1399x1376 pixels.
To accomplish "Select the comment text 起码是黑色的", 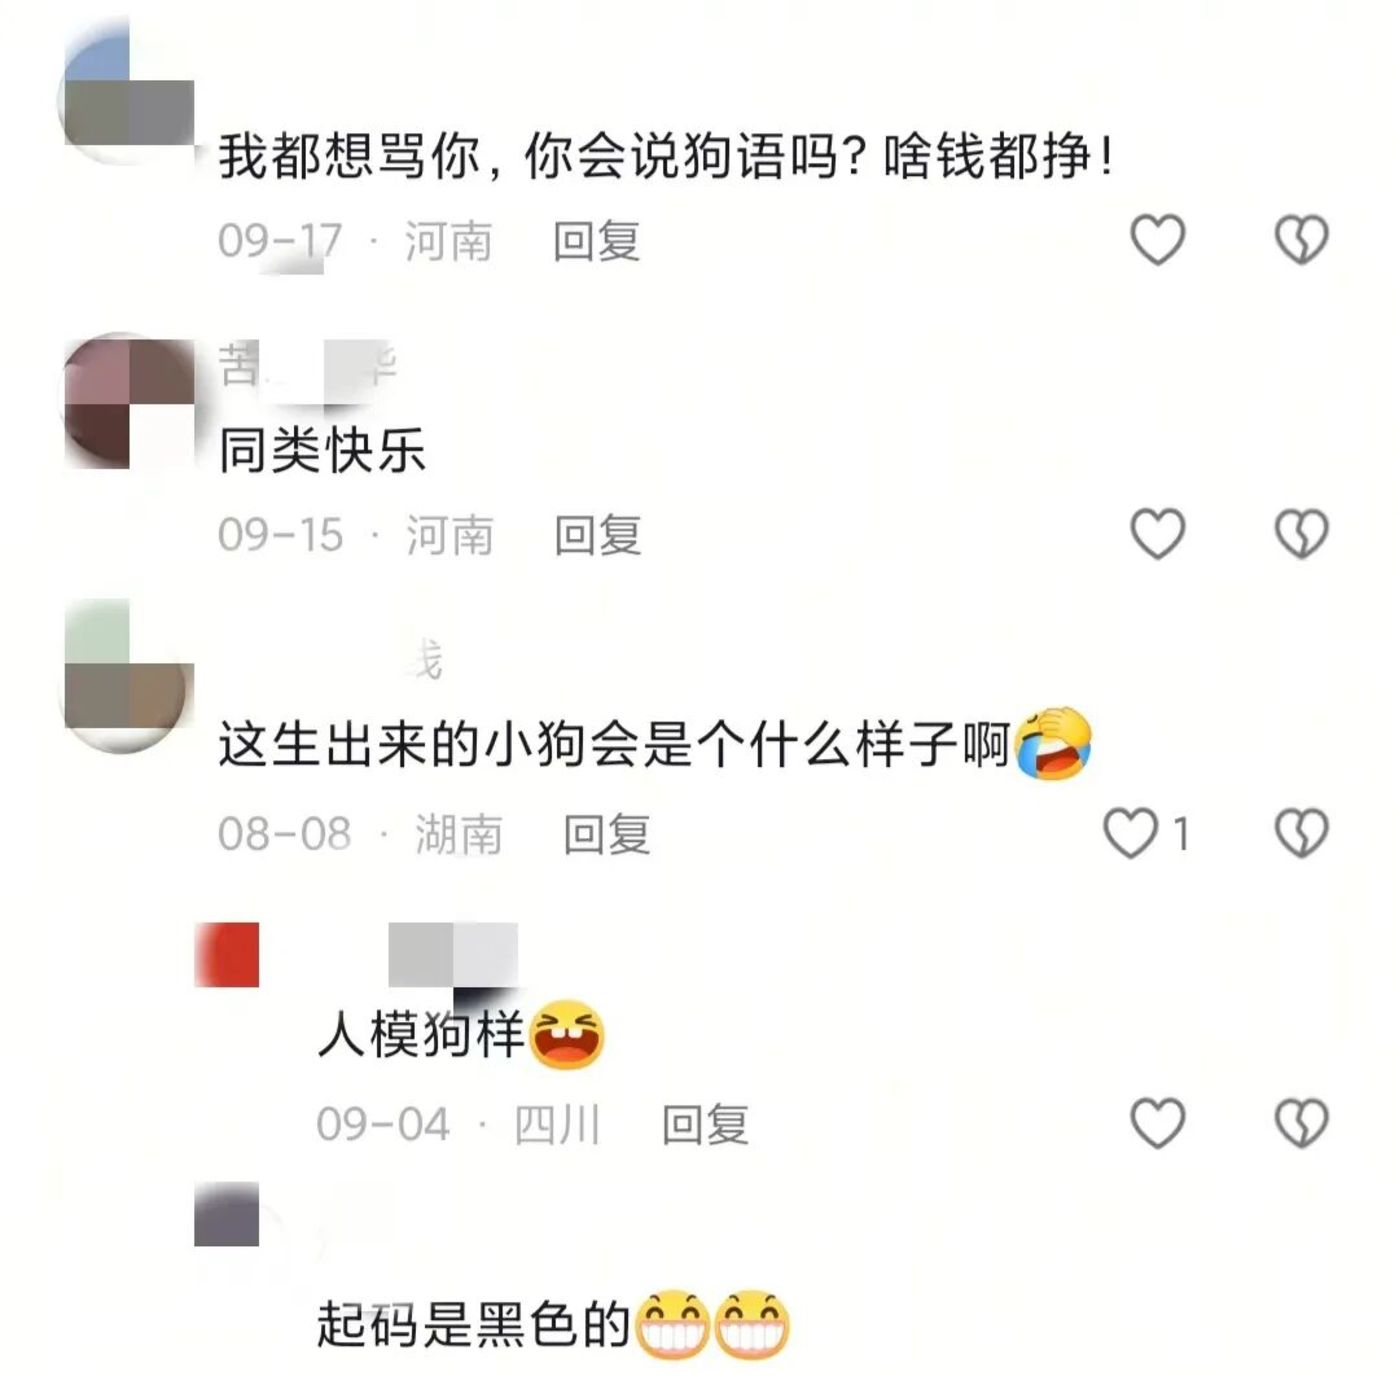I will 474,1325.
